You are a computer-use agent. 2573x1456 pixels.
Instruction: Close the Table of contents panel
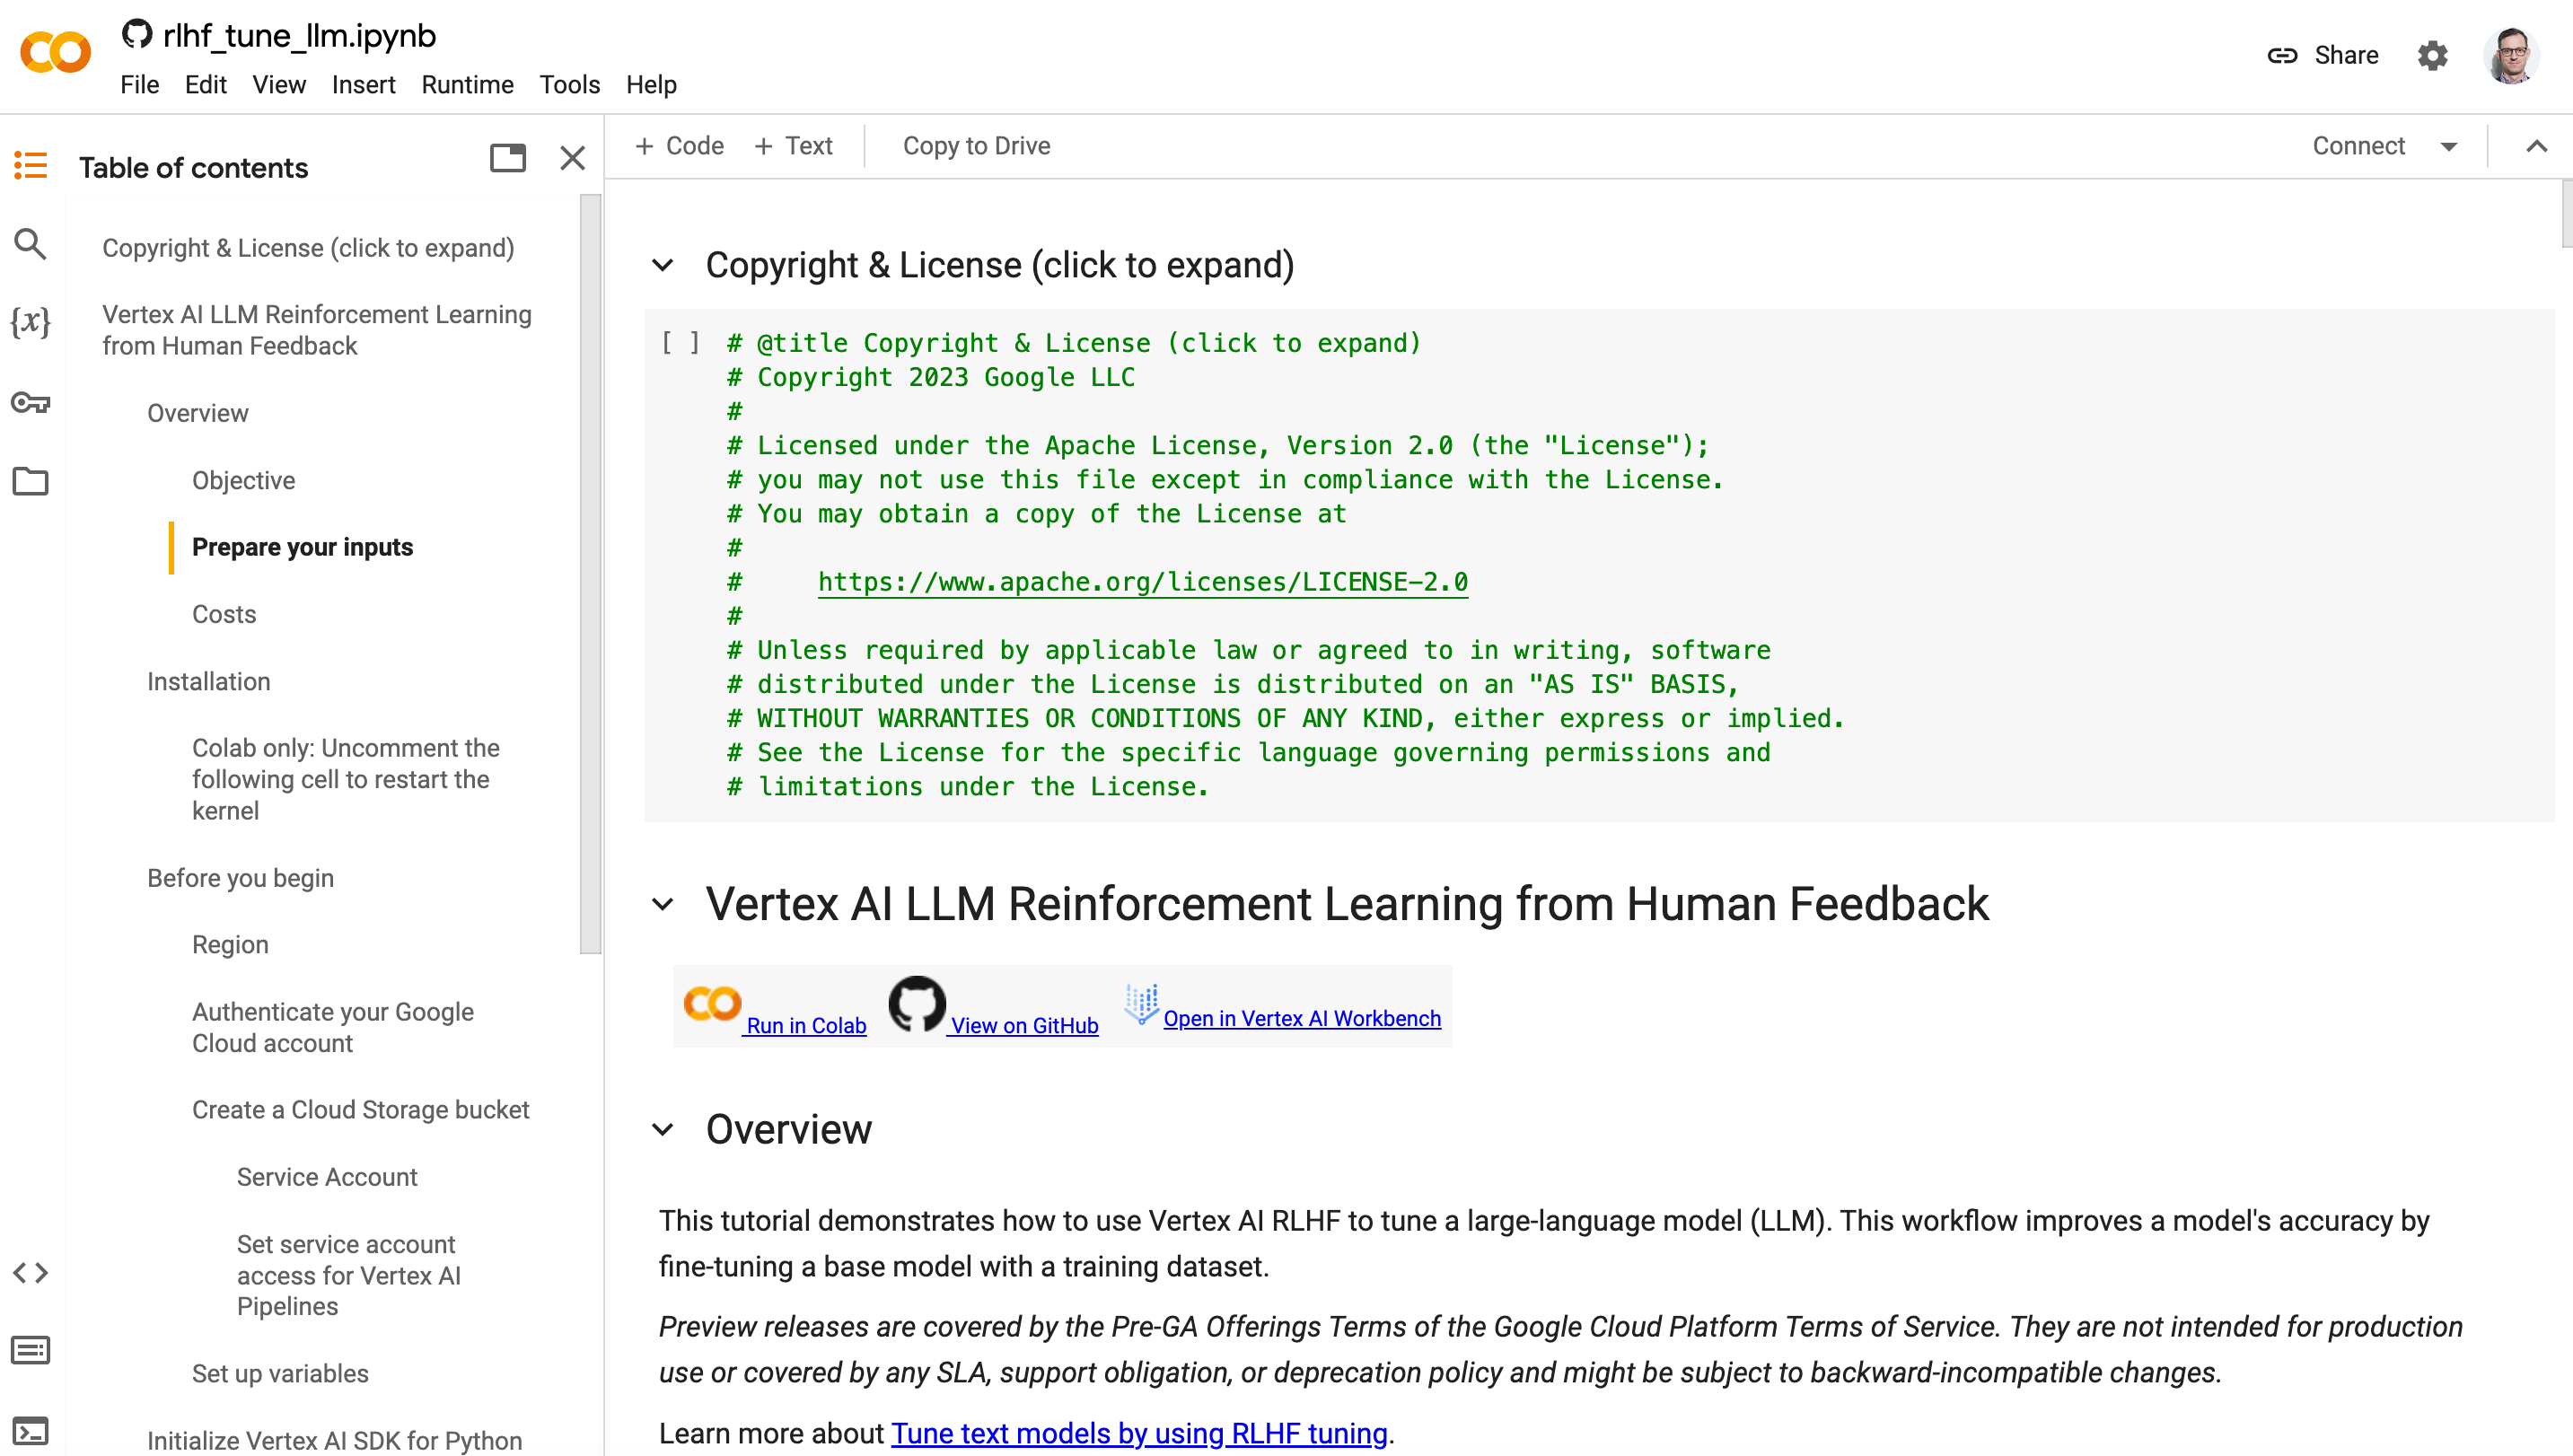pos(573,158)
